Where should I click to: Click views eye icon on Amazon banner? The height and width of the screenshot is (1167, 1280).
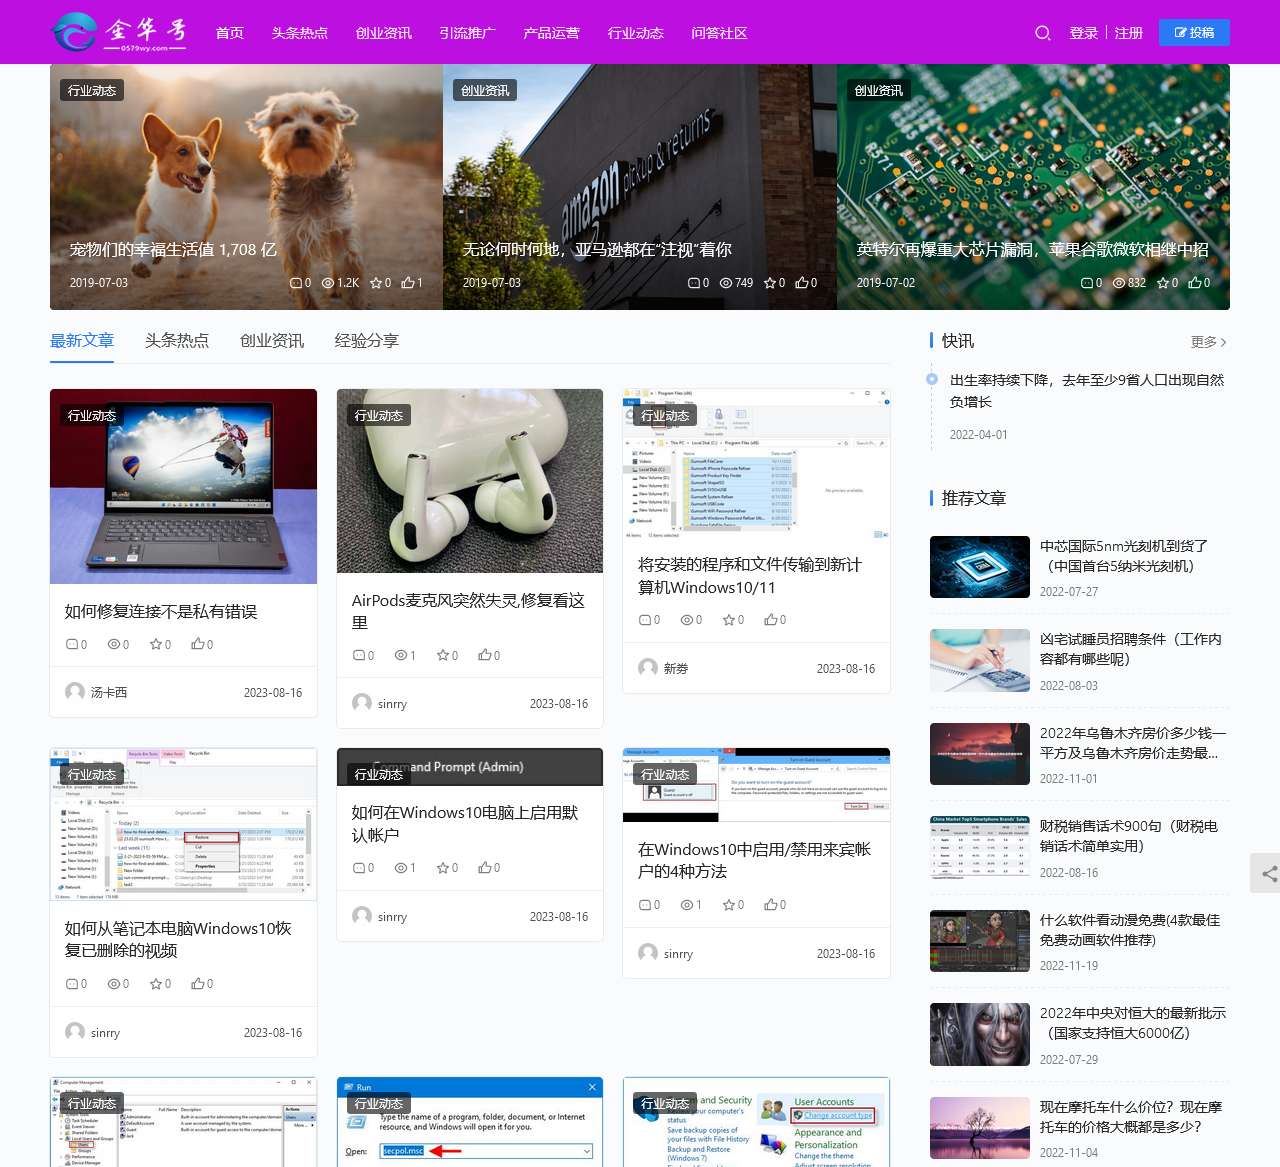(726, 283)
